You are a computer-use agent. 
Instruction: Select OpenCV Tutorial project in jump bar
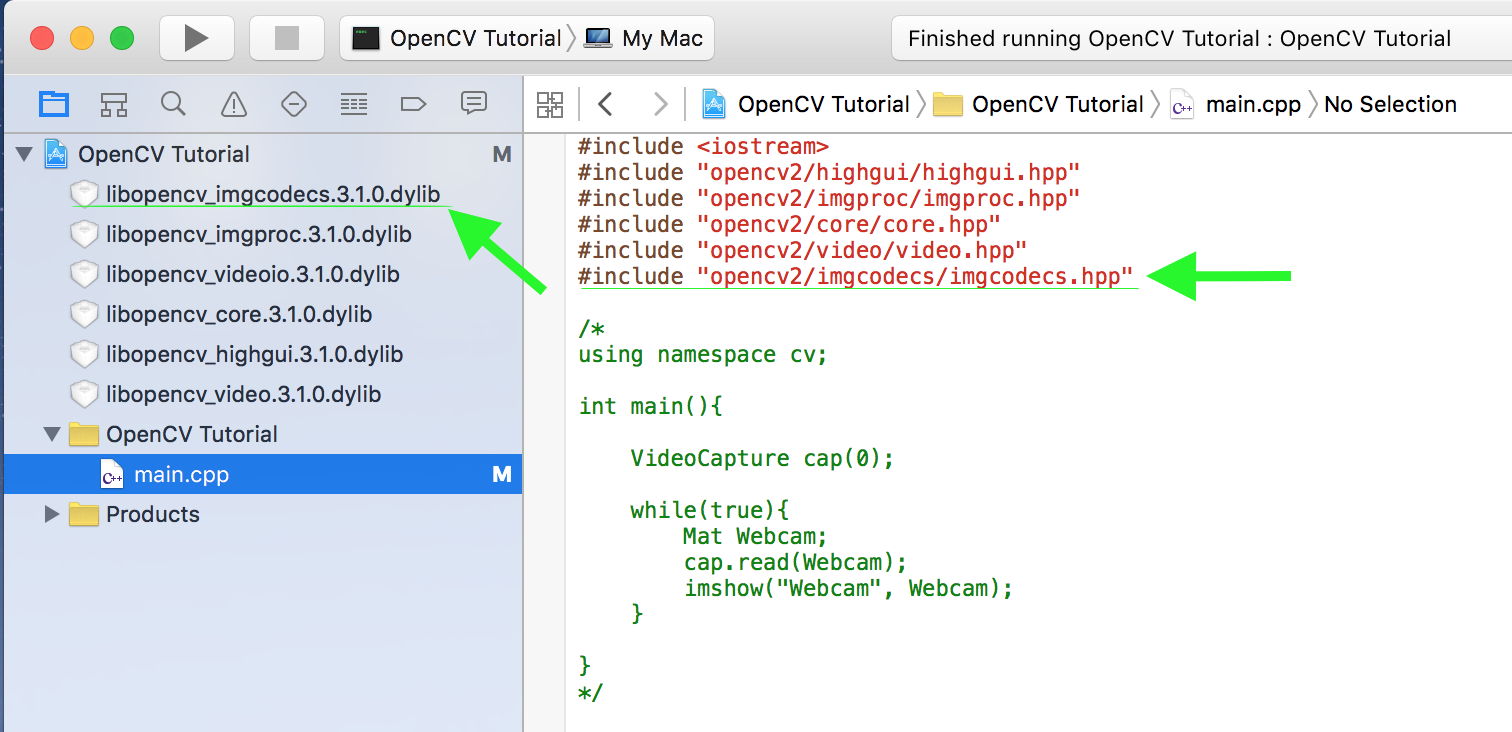806,104
